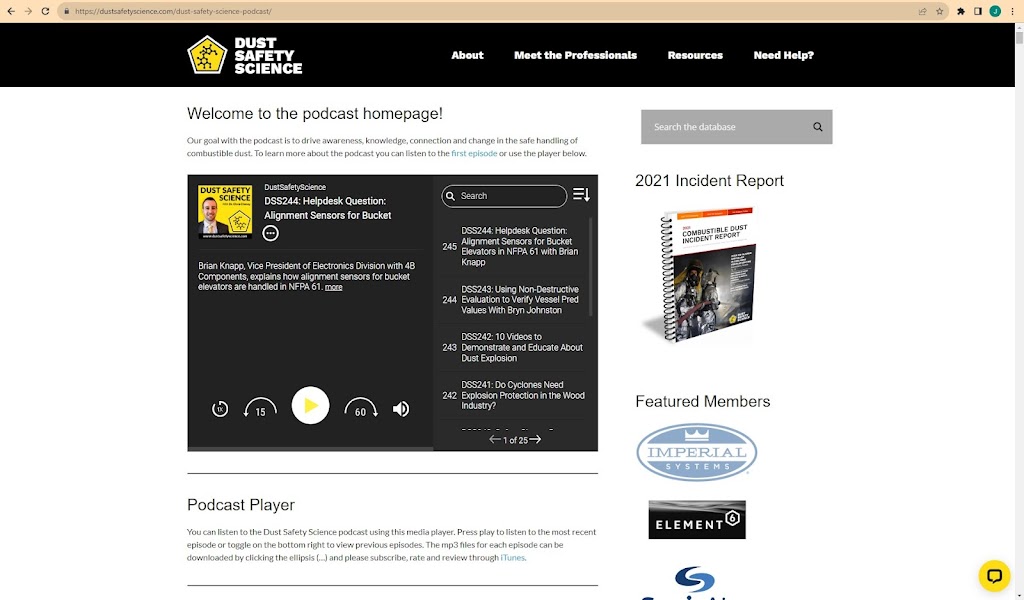This screenshot has height=600, width=1024.
Task: Select episode DSS244 in the playlist
Action: point(513,246)
